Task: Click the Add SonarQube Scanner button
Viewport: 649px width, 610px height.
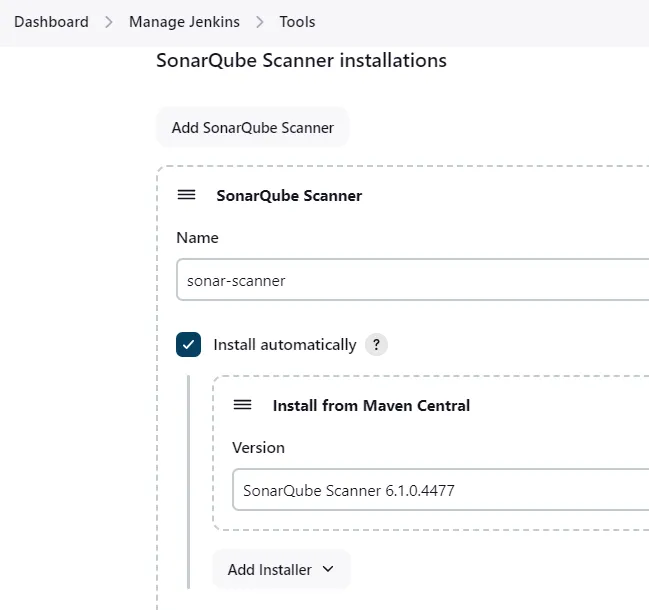Action: pos(252,127)
